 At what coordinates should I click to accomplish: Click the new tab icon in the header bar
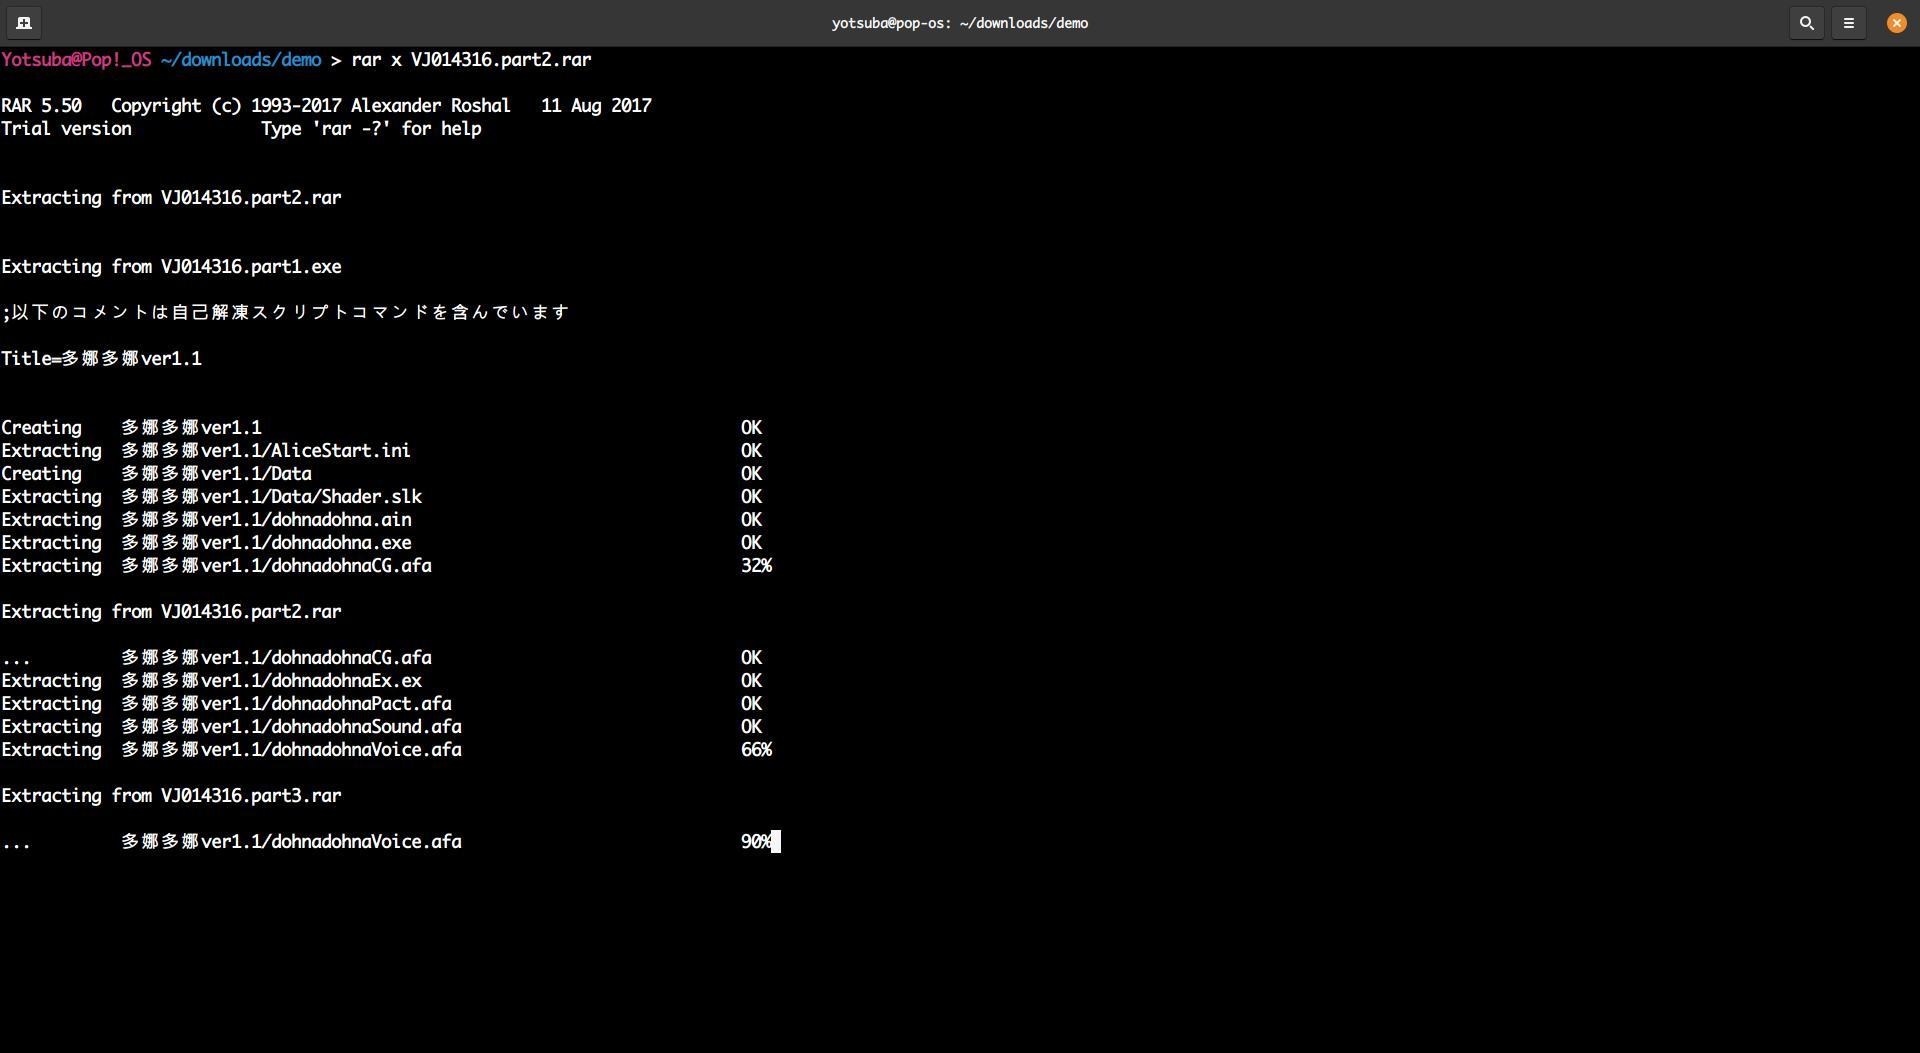tap(24, 22)
